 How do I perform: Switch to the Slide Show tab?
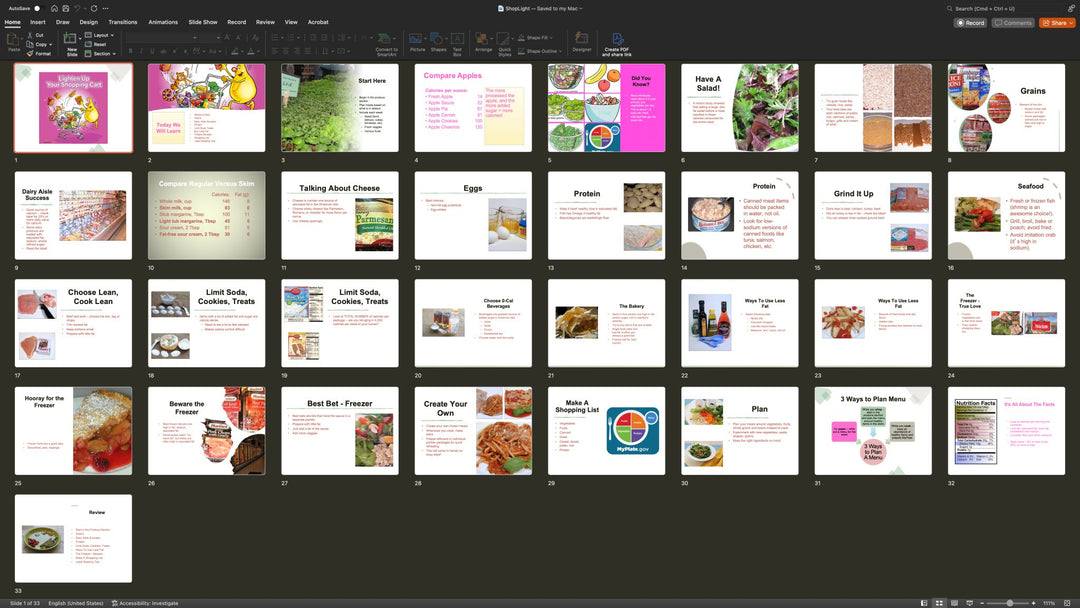tap(203, 21)
